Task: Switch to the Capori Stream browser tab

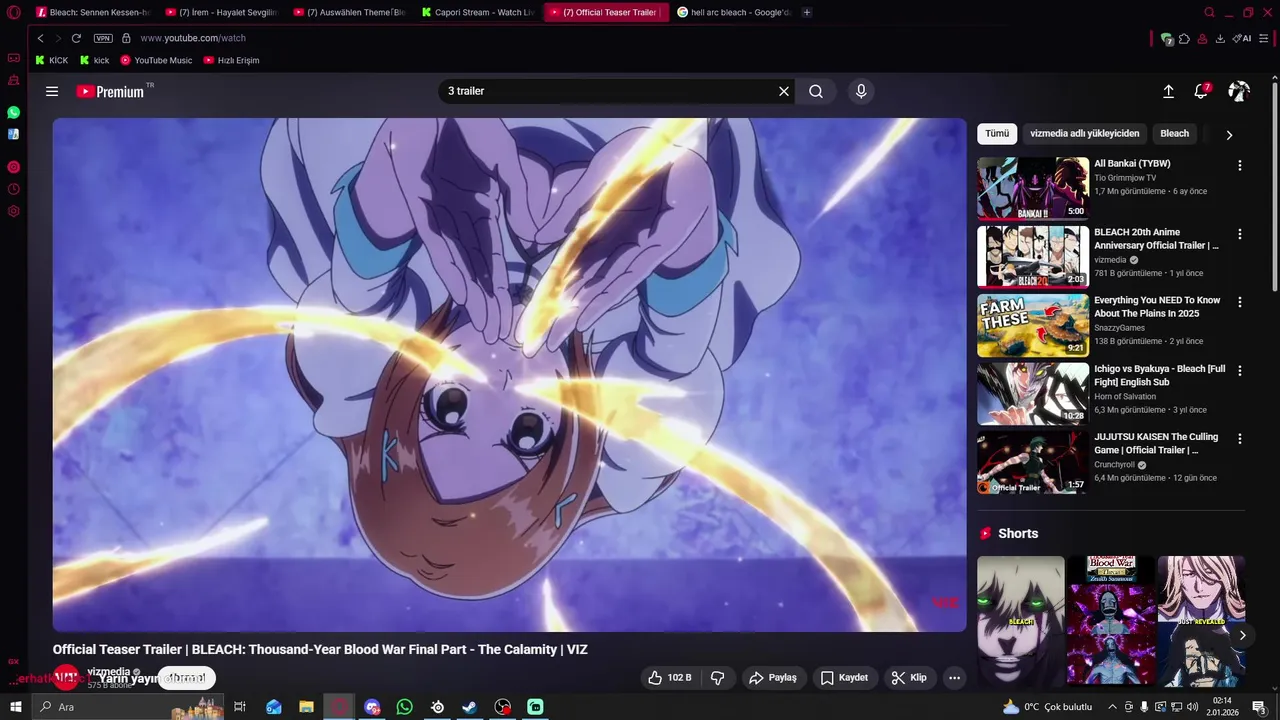Action: [478, 12]
